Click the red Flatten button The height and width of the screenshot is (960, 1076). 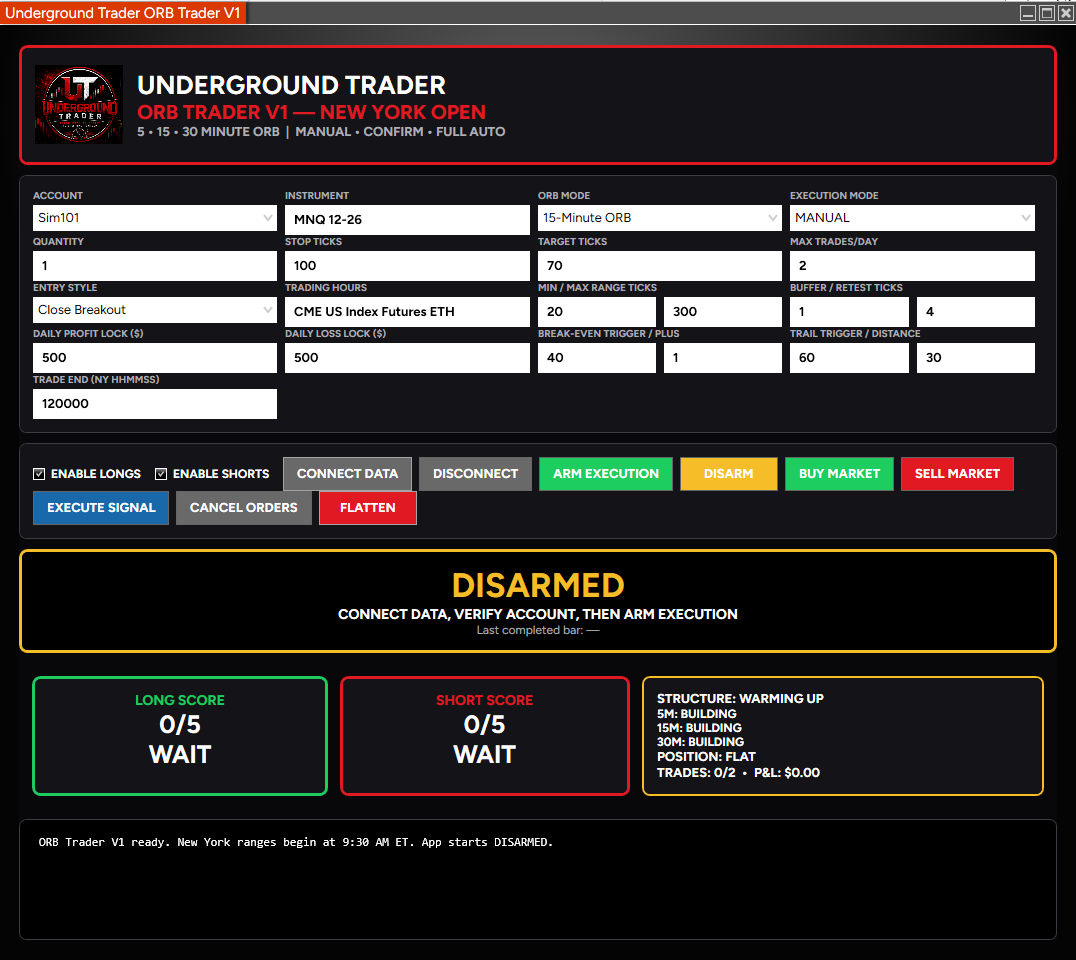(368, 508)
